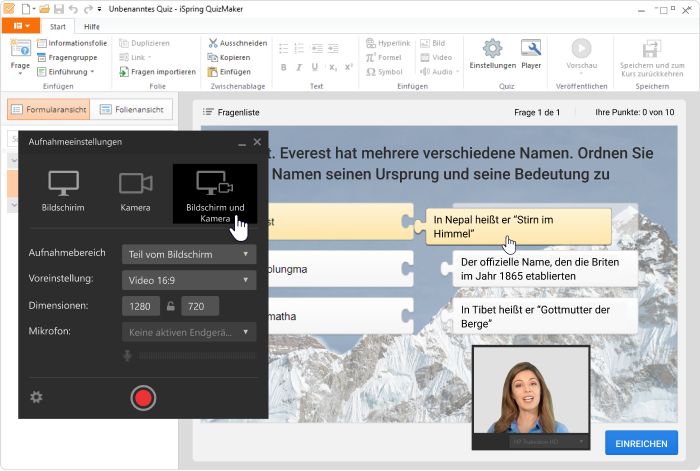Screen dimensions: 700x471
Task: Open the Player settings
Action: coord(531,54)
